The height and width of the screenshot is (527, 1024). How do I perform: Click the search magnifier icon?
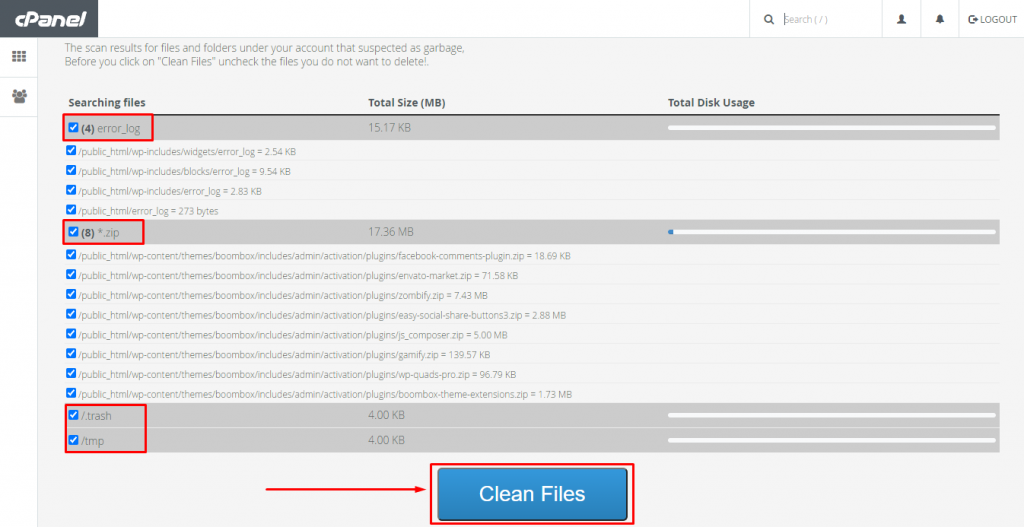point(769,19)
